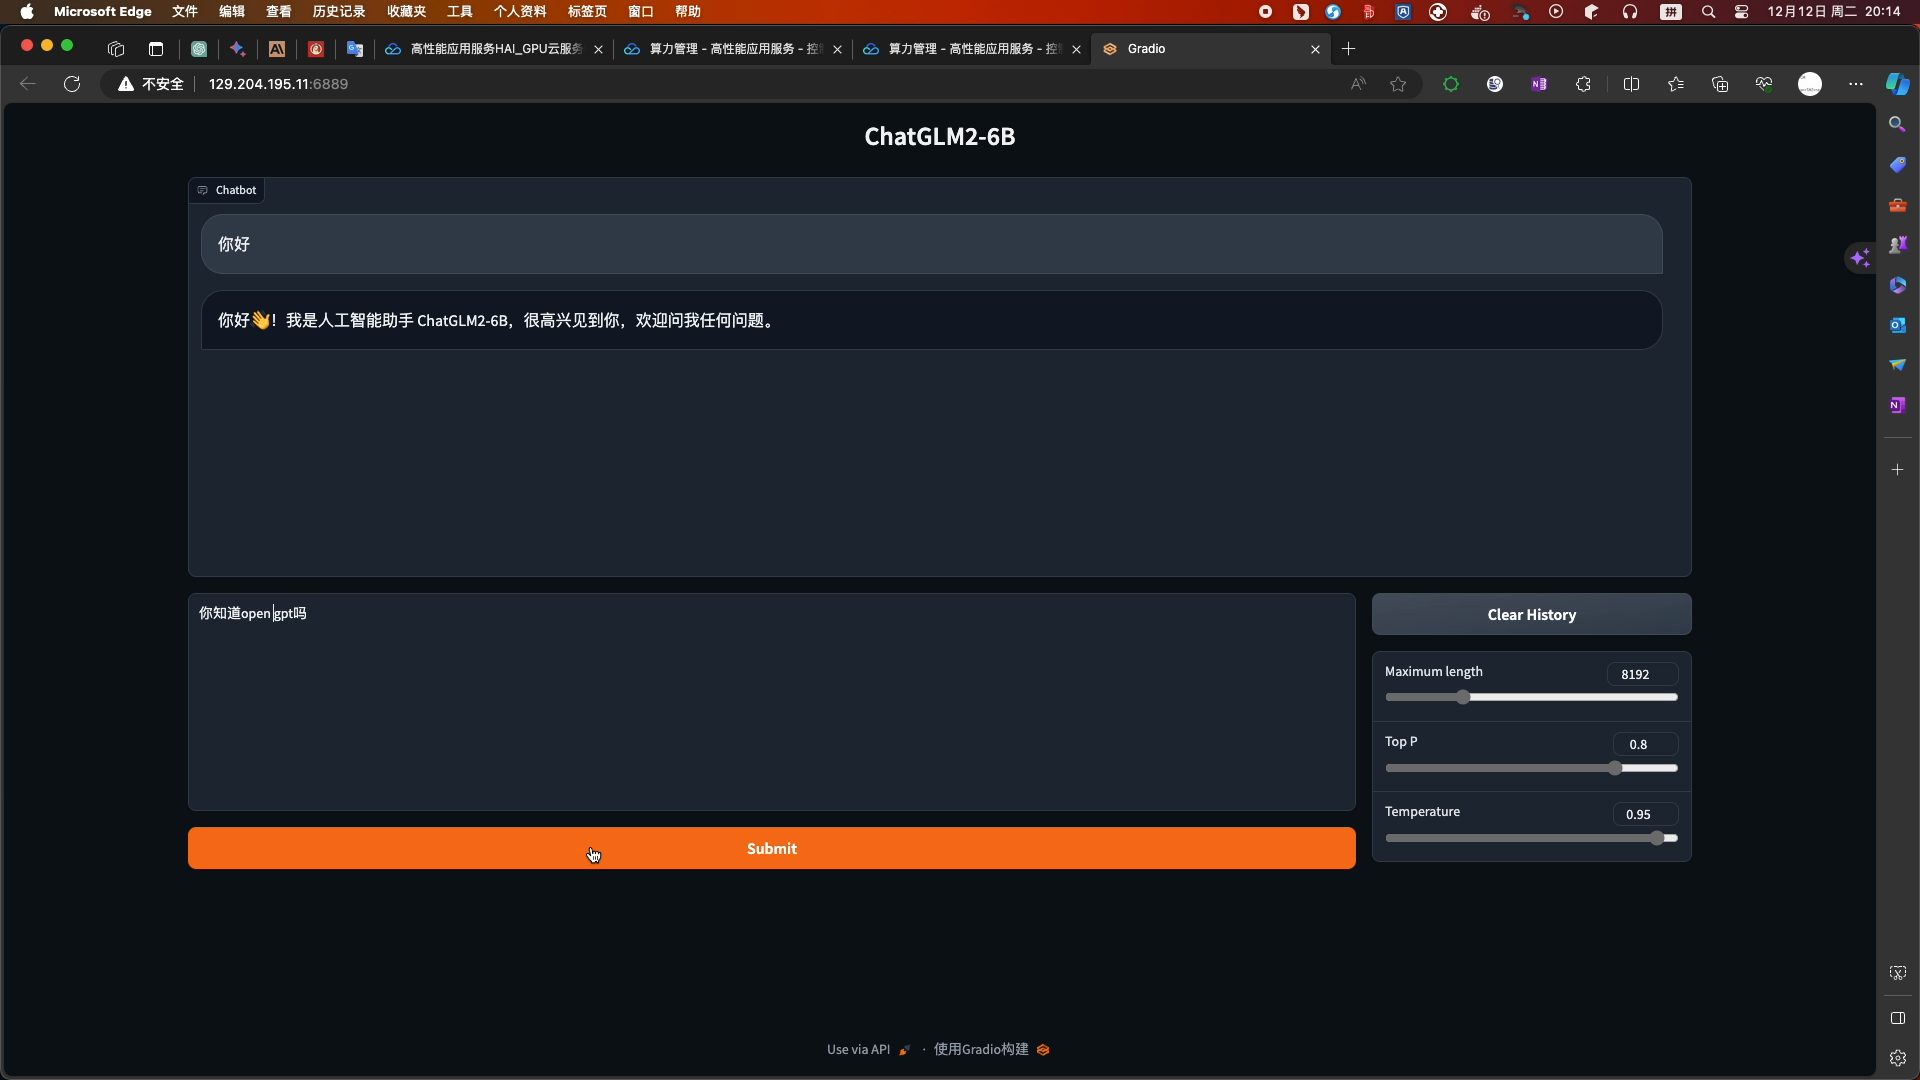Click the Clear History button
Screen dimensions: 1920x1080
tap(1531, 614)
